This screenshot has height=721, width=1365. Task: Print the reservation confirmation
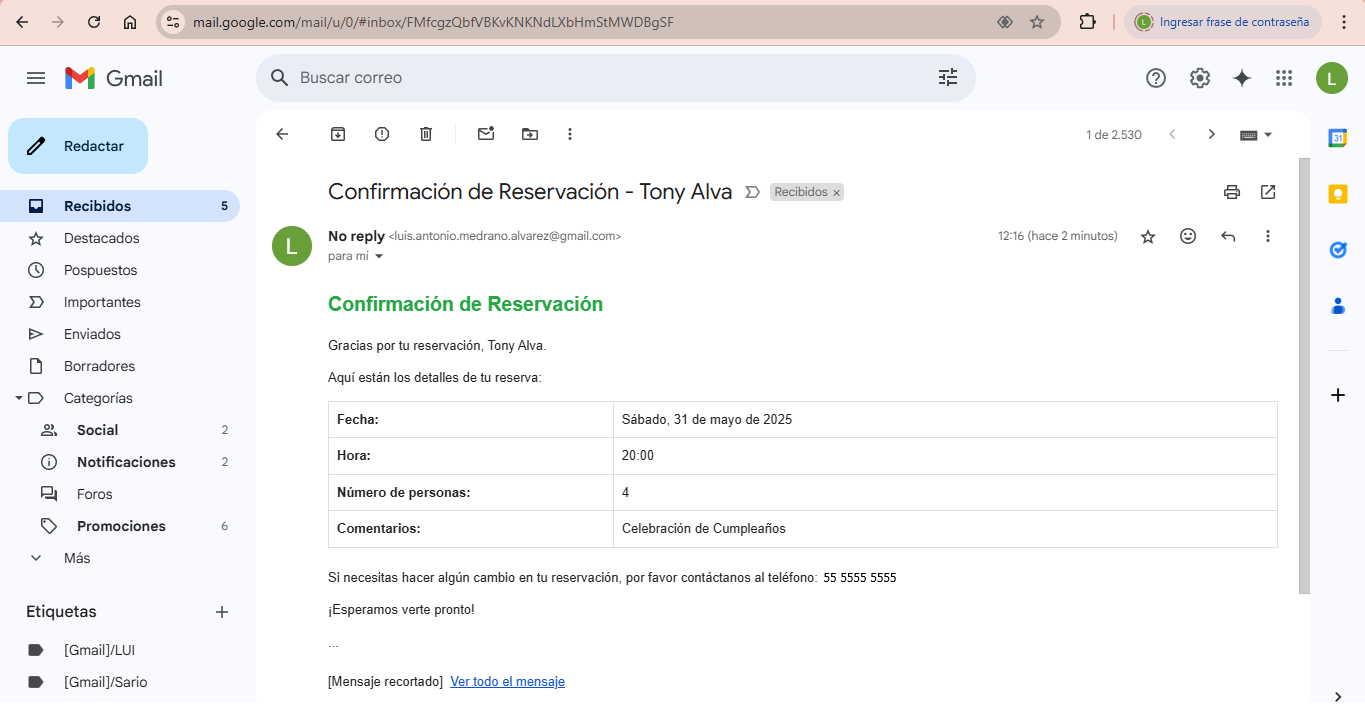(1231, 191)
